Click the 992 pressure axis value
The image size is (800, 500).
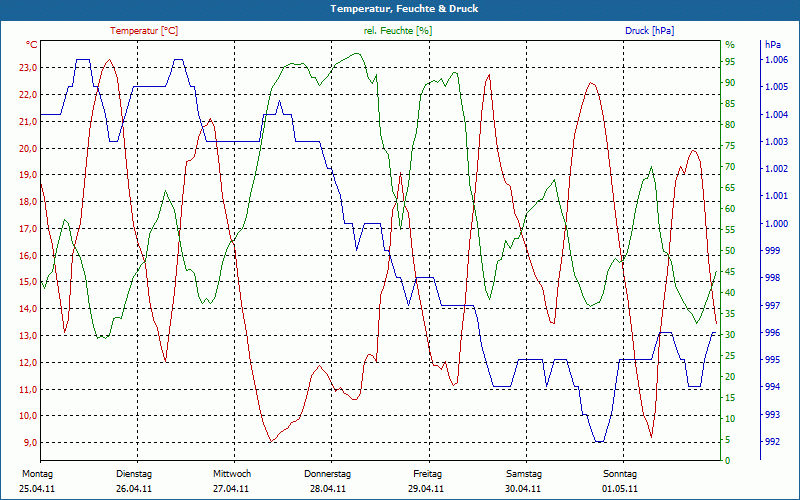pyautogui.click(x=772, y=442)
